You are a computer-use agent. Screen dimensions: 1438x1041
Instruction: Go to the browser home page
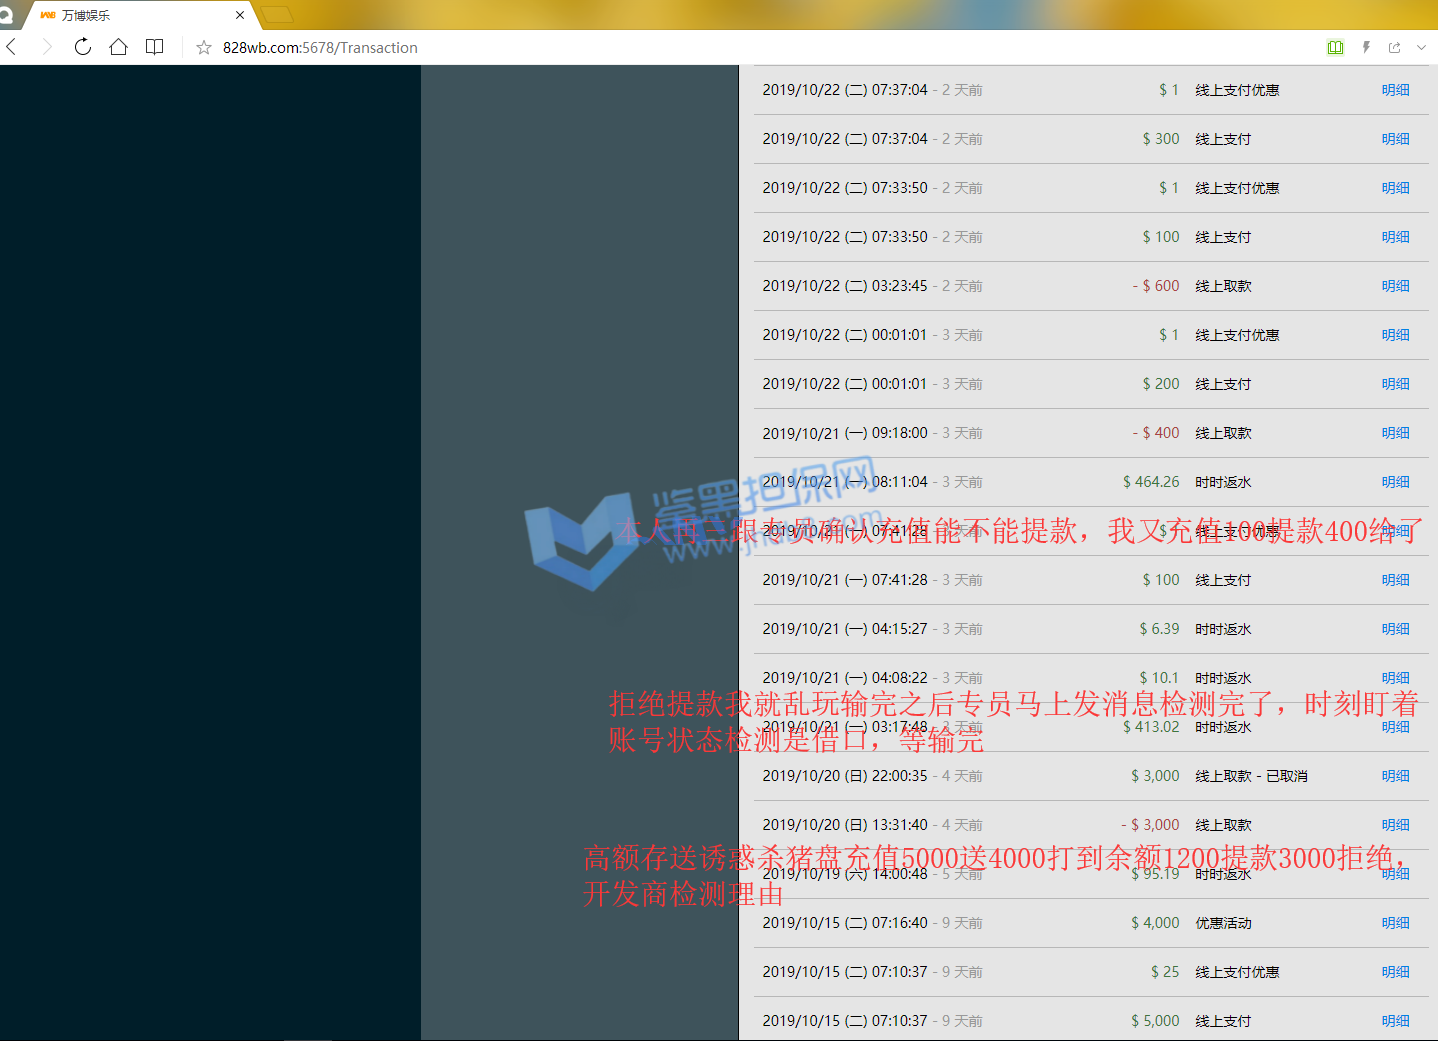[118, 47]
